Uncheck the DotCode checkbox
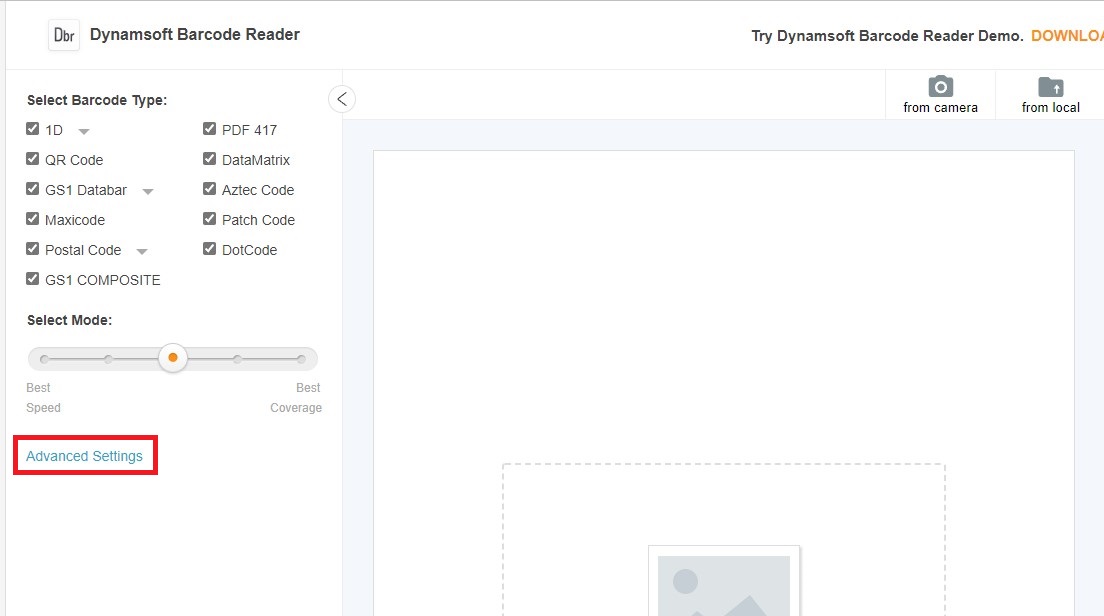Image resolution: width=1104 pixels, height=616 pixels. pos(210,249)
